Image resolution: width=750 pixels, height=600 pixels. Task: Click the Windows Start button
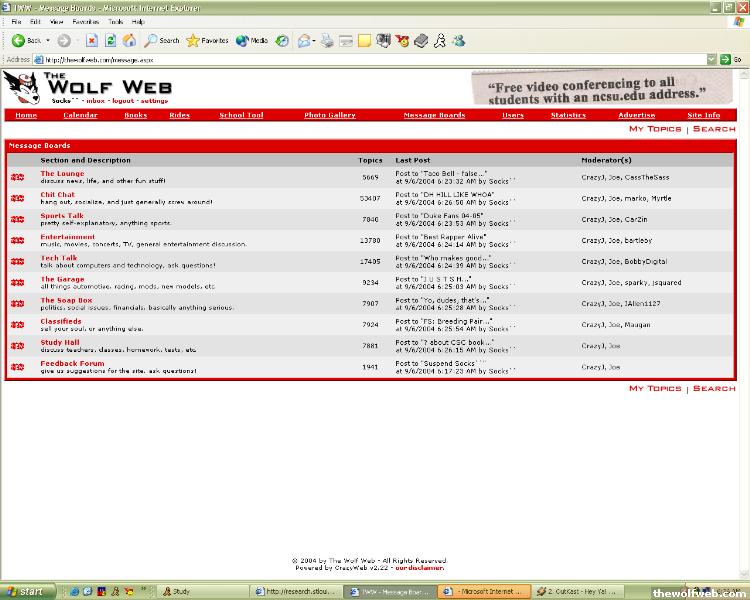25,591
